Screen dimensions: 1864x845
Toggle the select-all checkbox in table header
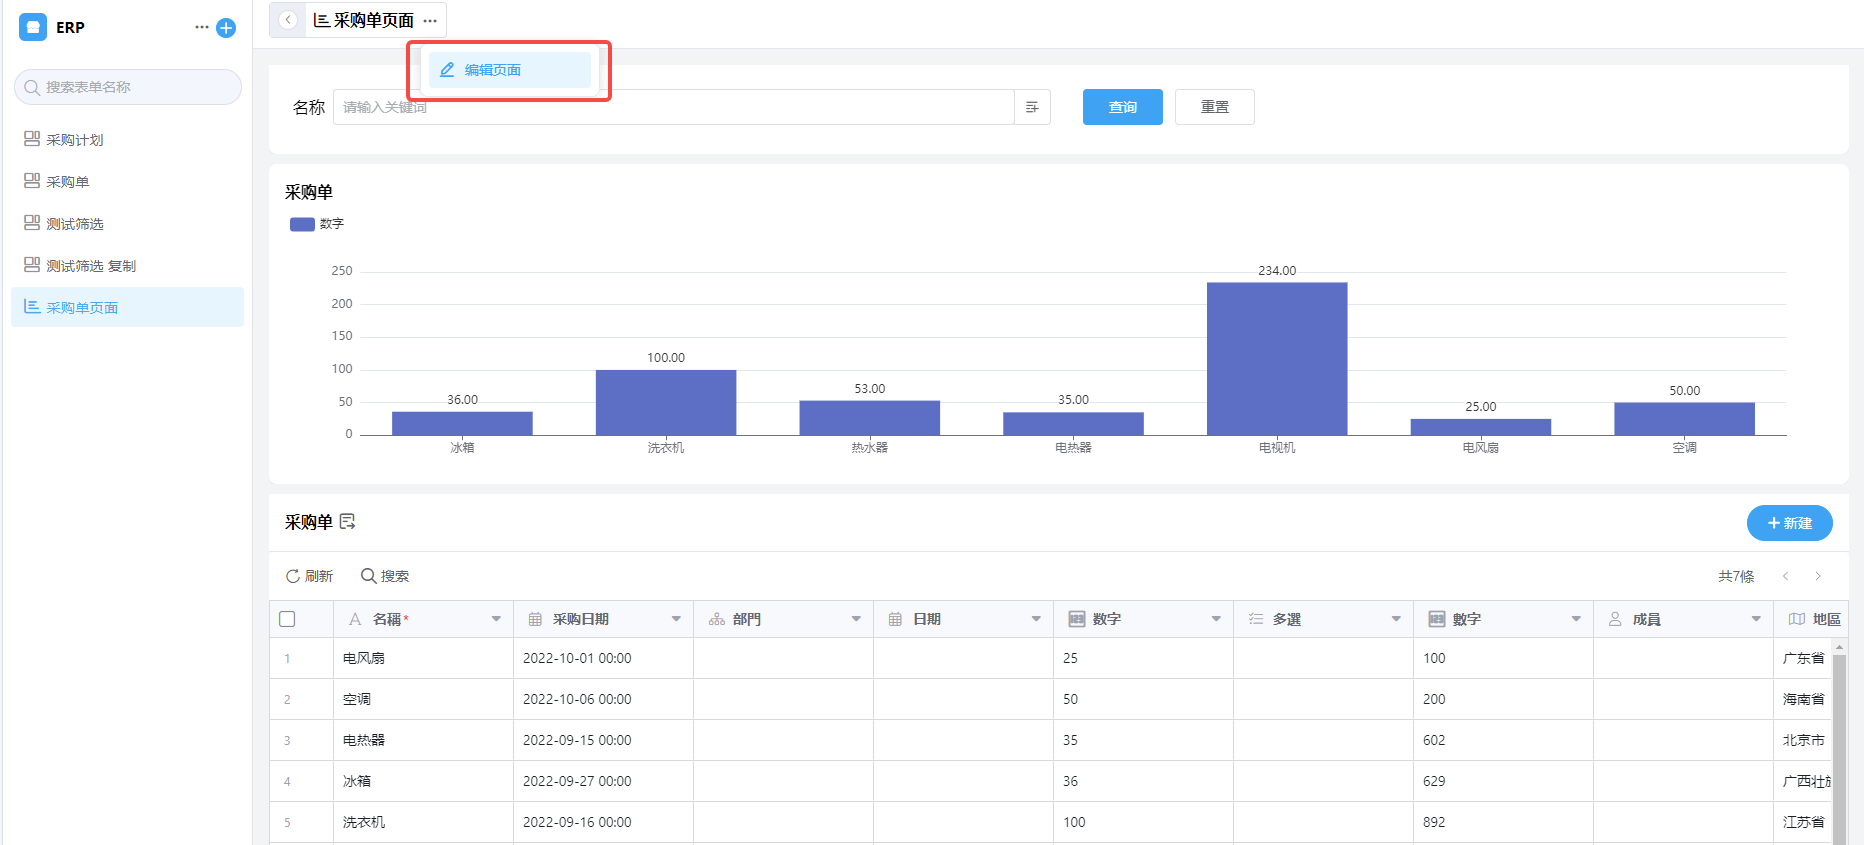(287, 619)
